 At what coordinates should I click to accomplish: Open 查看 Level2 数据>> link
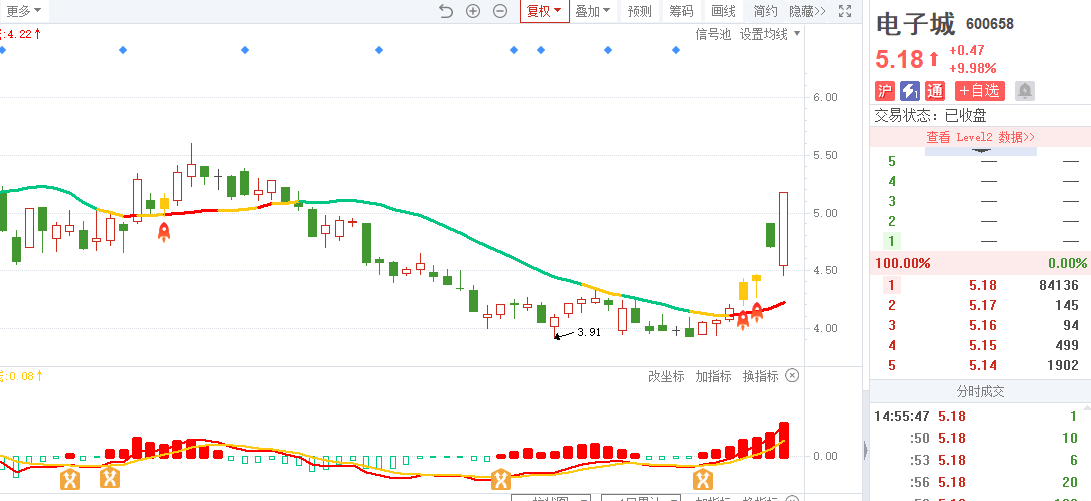980,137
